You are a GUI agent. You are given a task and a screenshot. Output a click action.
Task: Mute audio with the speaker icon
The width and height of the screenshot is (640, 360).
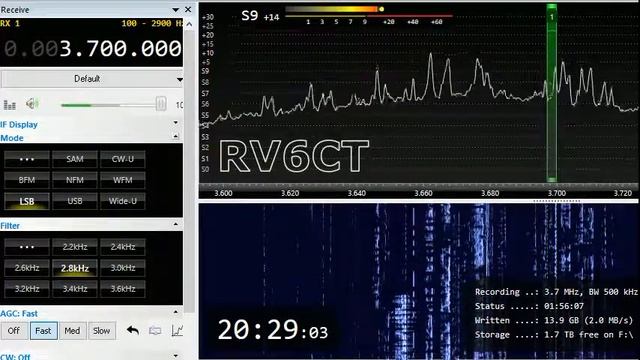click(32, 104)
